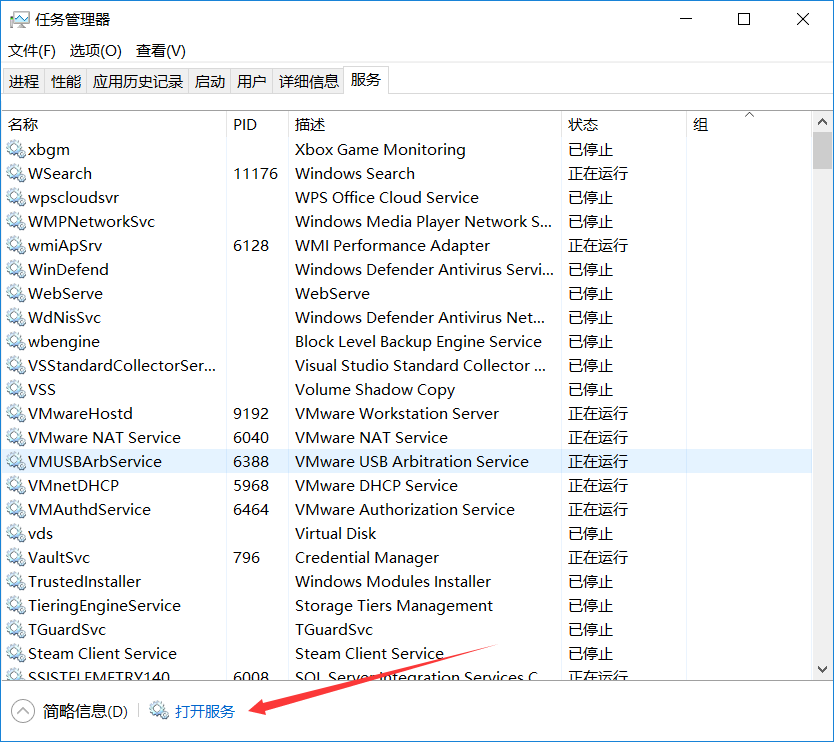Image resolution: width=834 pixels, height=742 pixels.
Task: Click the gear icon beside vds
Action: point(16,533)
